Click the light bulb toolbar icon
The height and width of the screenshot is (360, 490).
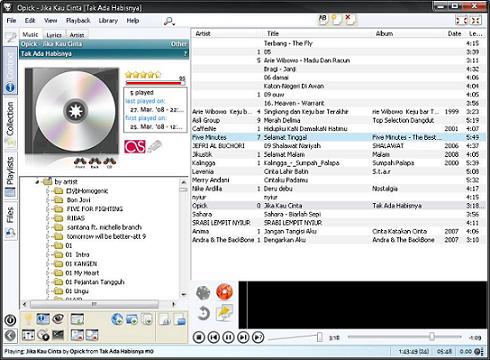pos(28,319)
